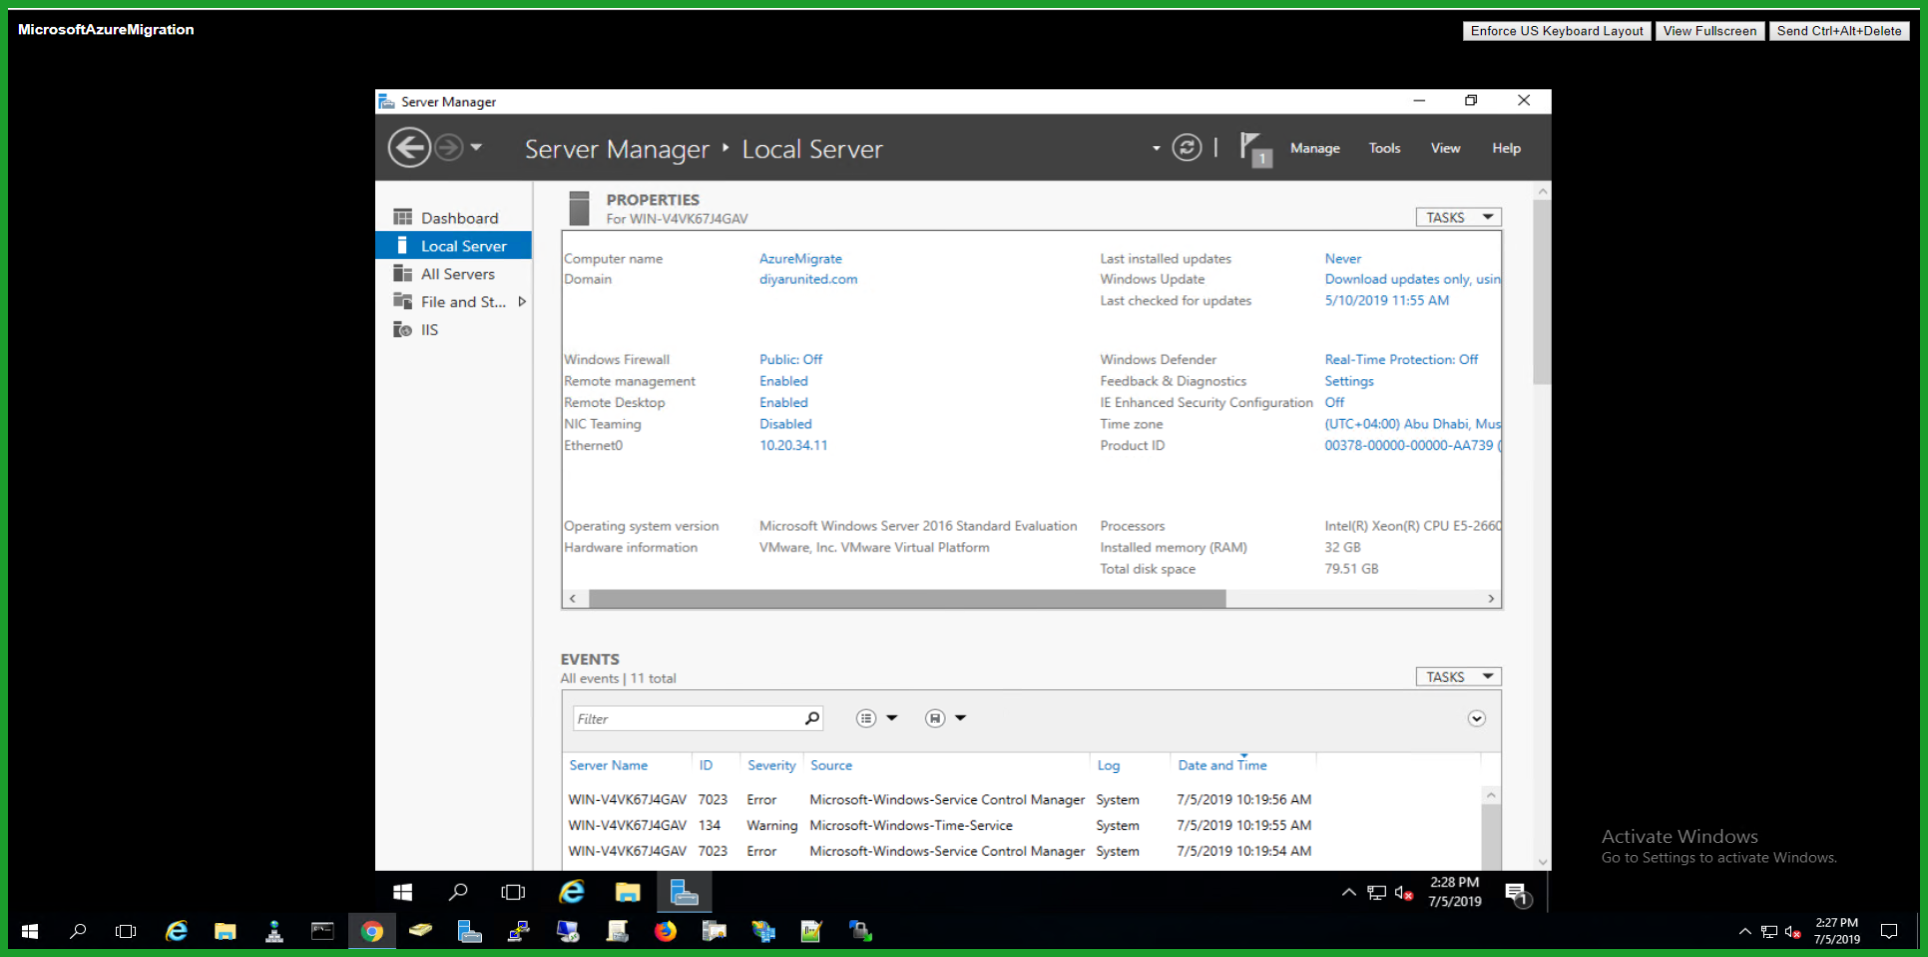Open the View menu

point(1445,148)
